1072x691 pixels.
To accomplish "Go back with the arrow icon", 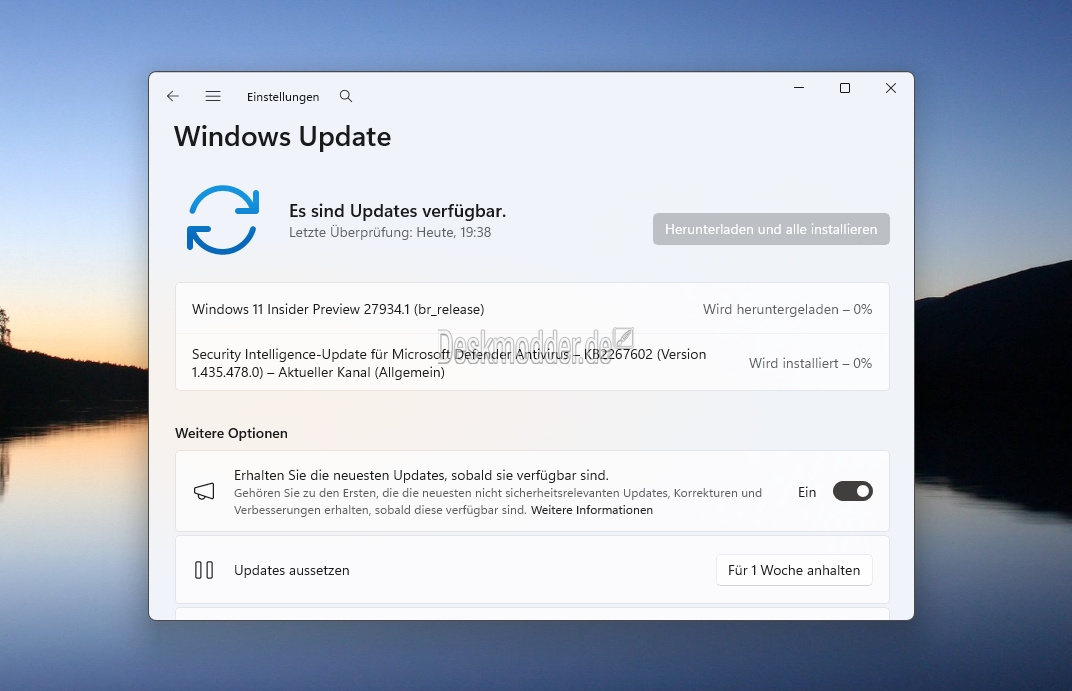I will [172, 96].
